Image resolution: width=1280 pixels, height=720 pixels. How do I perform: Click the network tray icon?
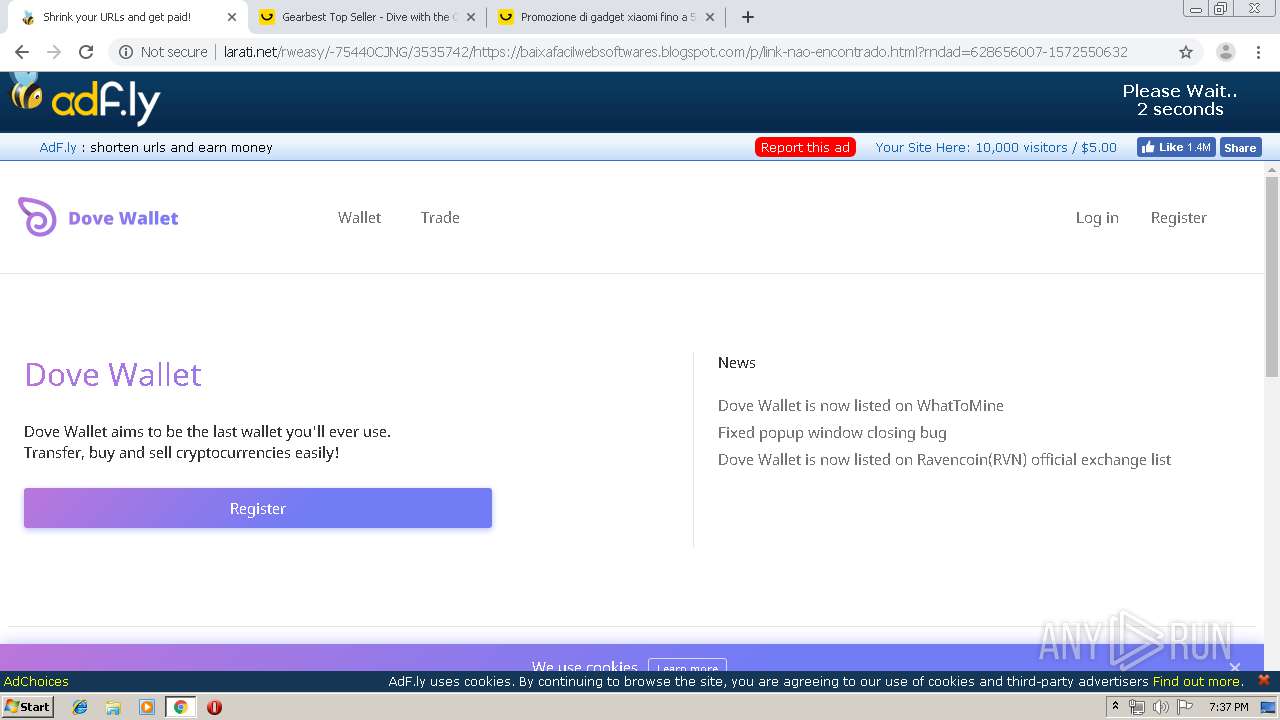(x=1136, y=707)
